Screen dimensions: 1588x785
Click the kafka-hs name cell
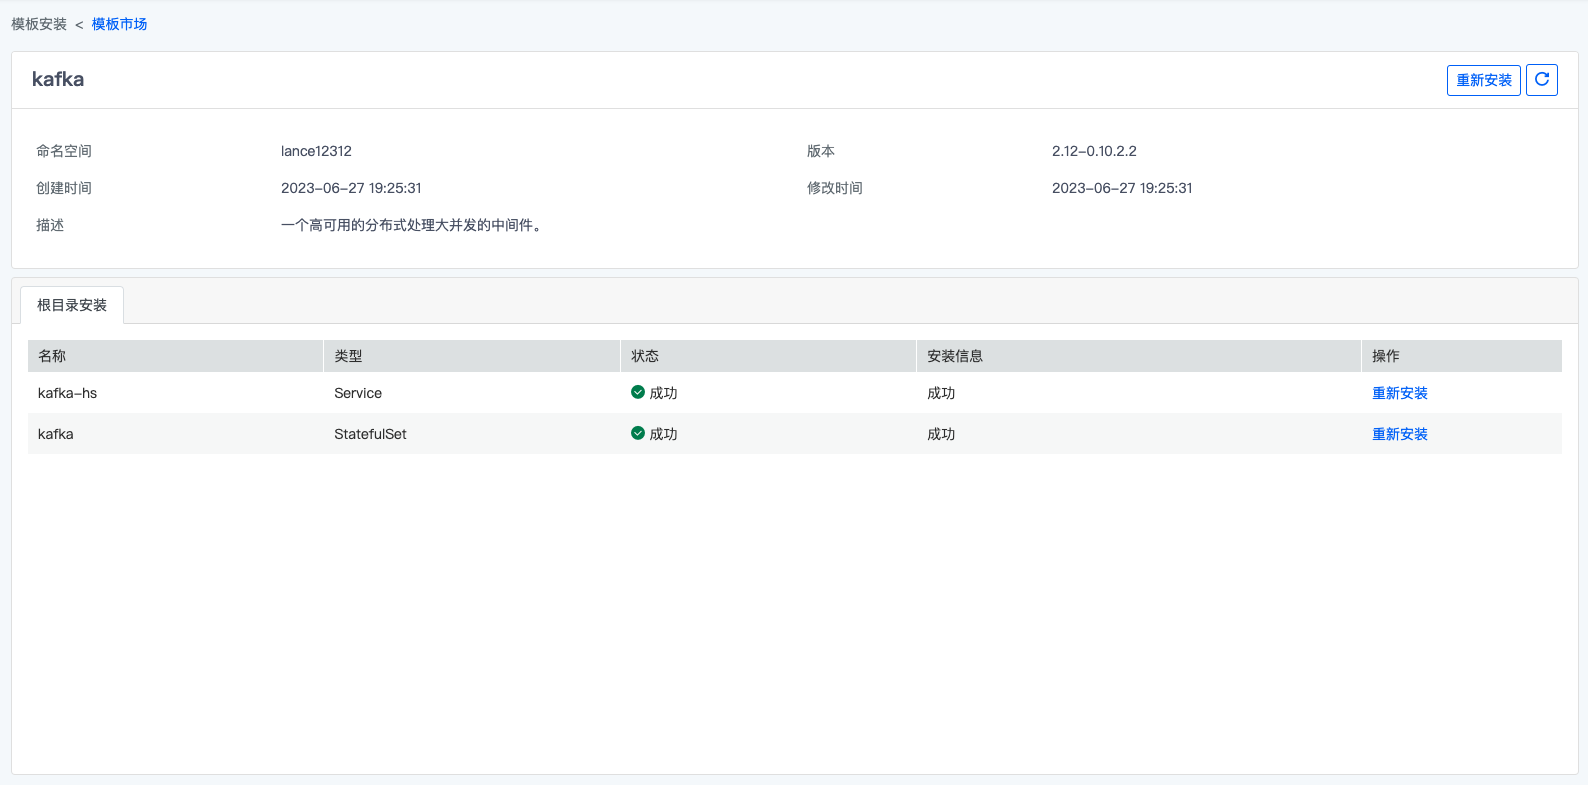pos(68,393)
